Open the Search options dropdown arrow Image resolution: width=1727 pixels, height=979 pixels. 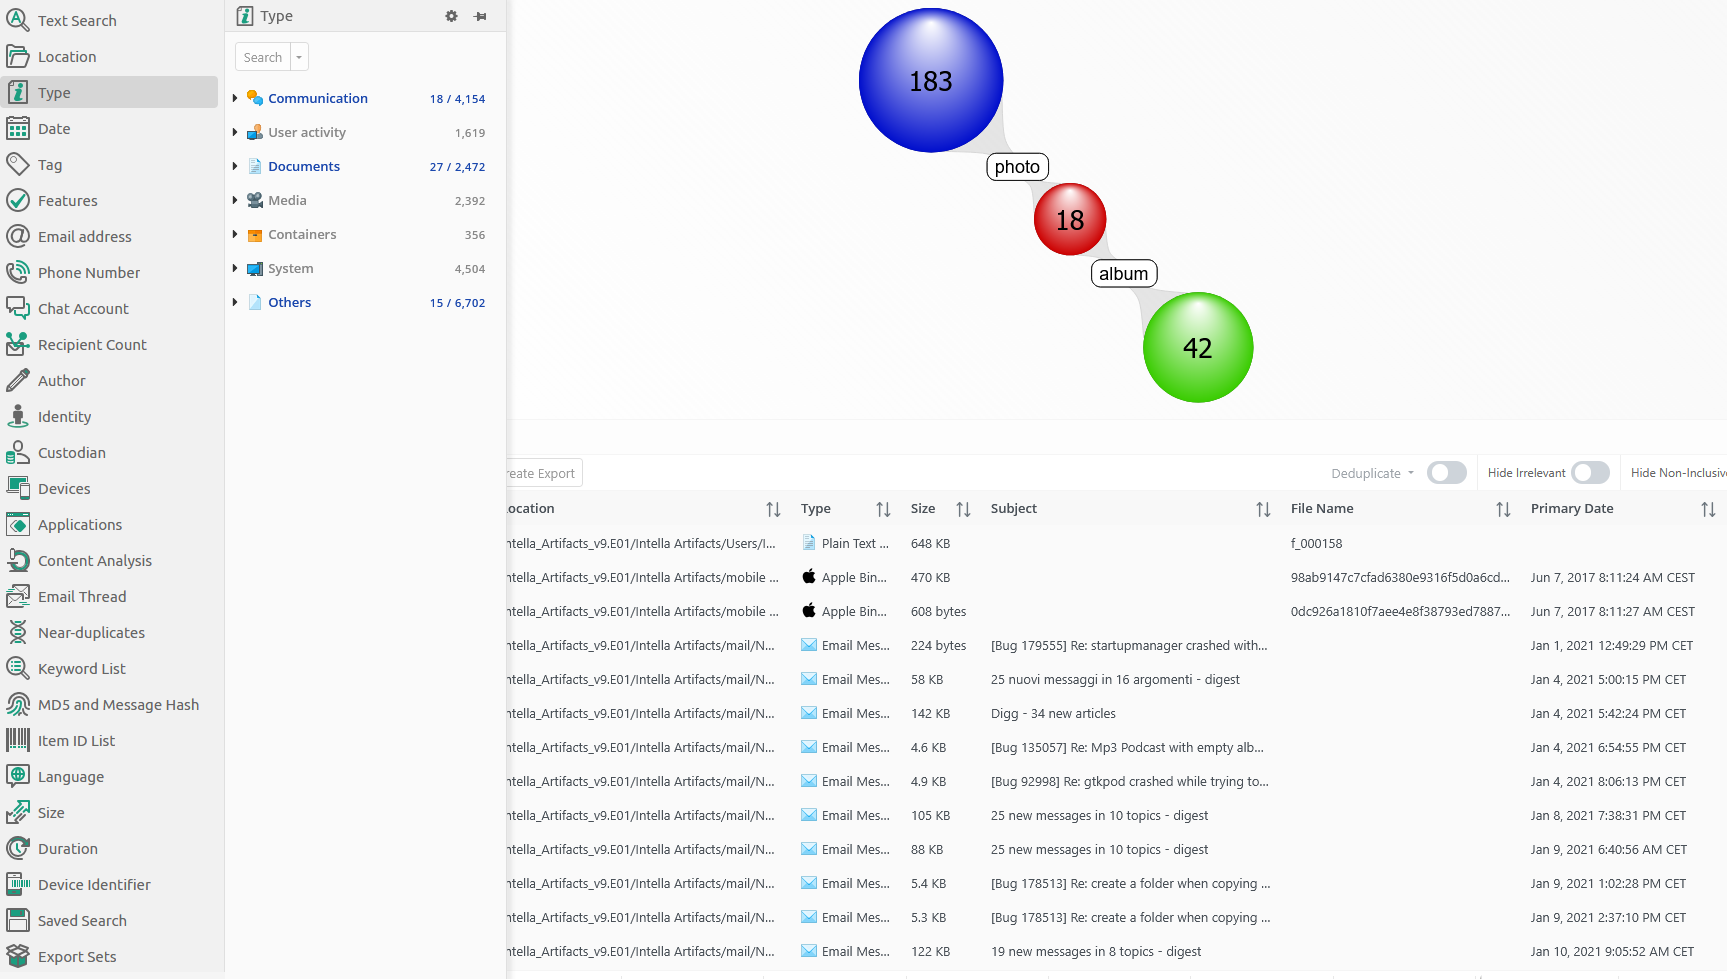pos(299,57)
